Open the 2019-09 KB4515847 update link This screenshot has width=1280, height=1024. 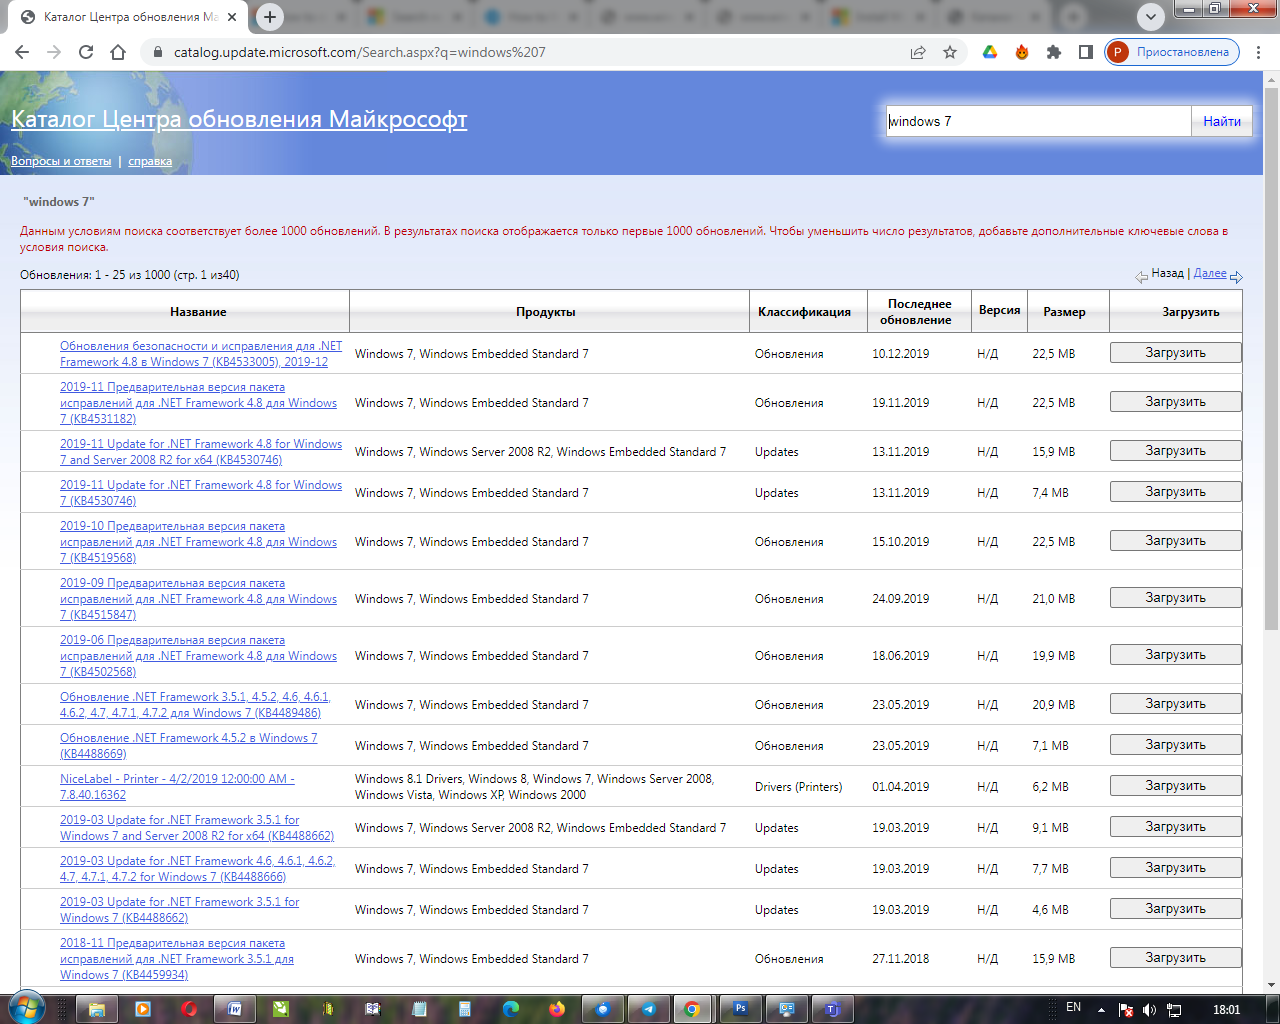[198, 599]
